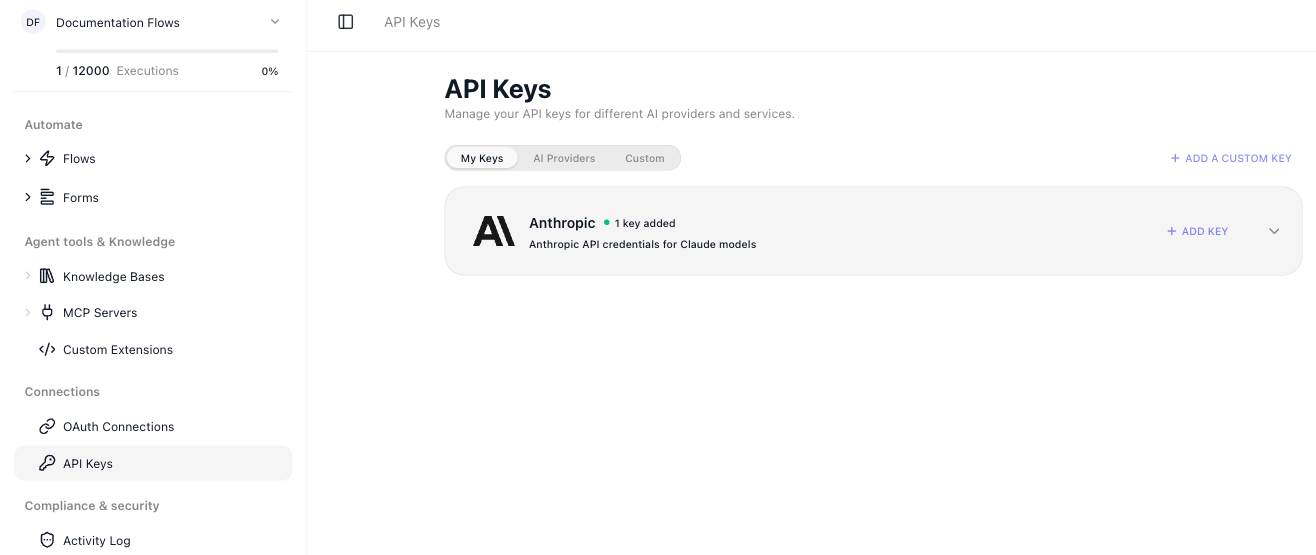Click the MCP Servers plug icon
1316x555 pixels.
click(x=47, y=312)
